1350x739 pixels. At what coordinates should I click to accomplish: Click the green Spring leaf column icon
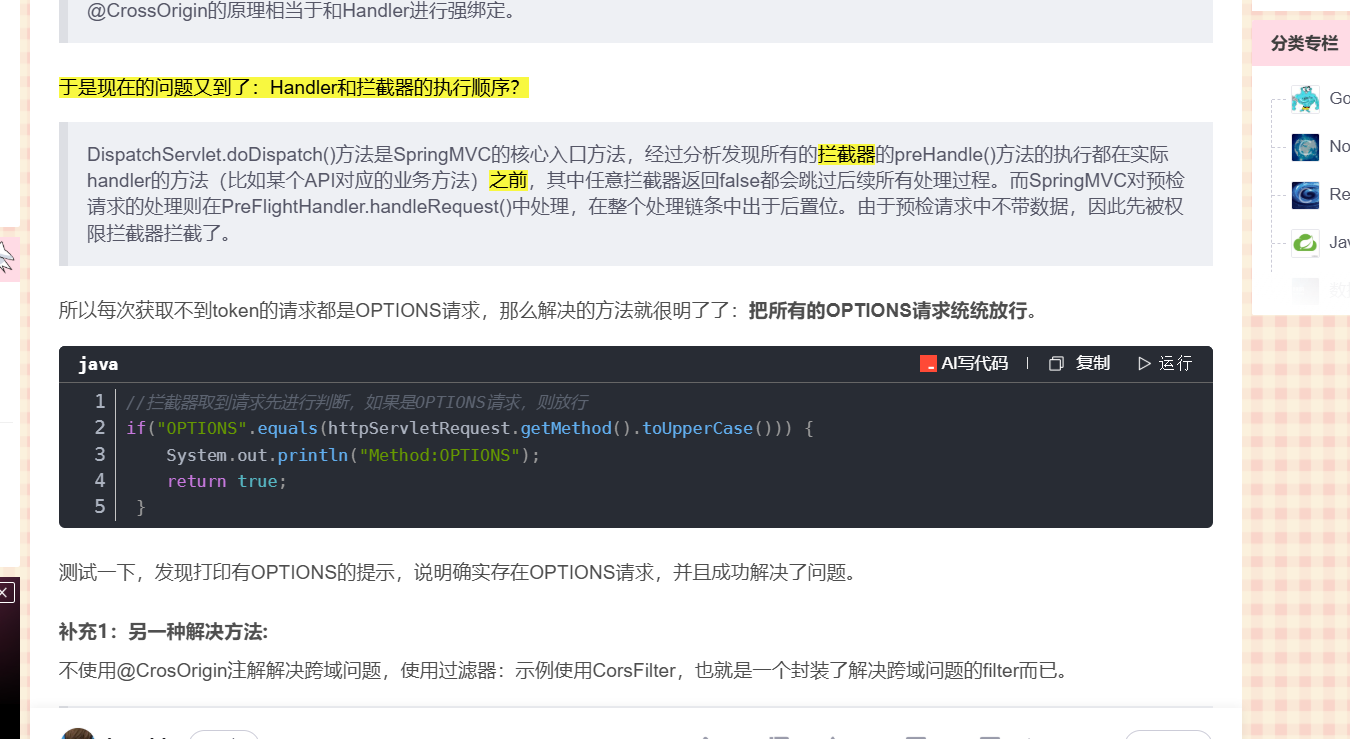point(1305,242)
